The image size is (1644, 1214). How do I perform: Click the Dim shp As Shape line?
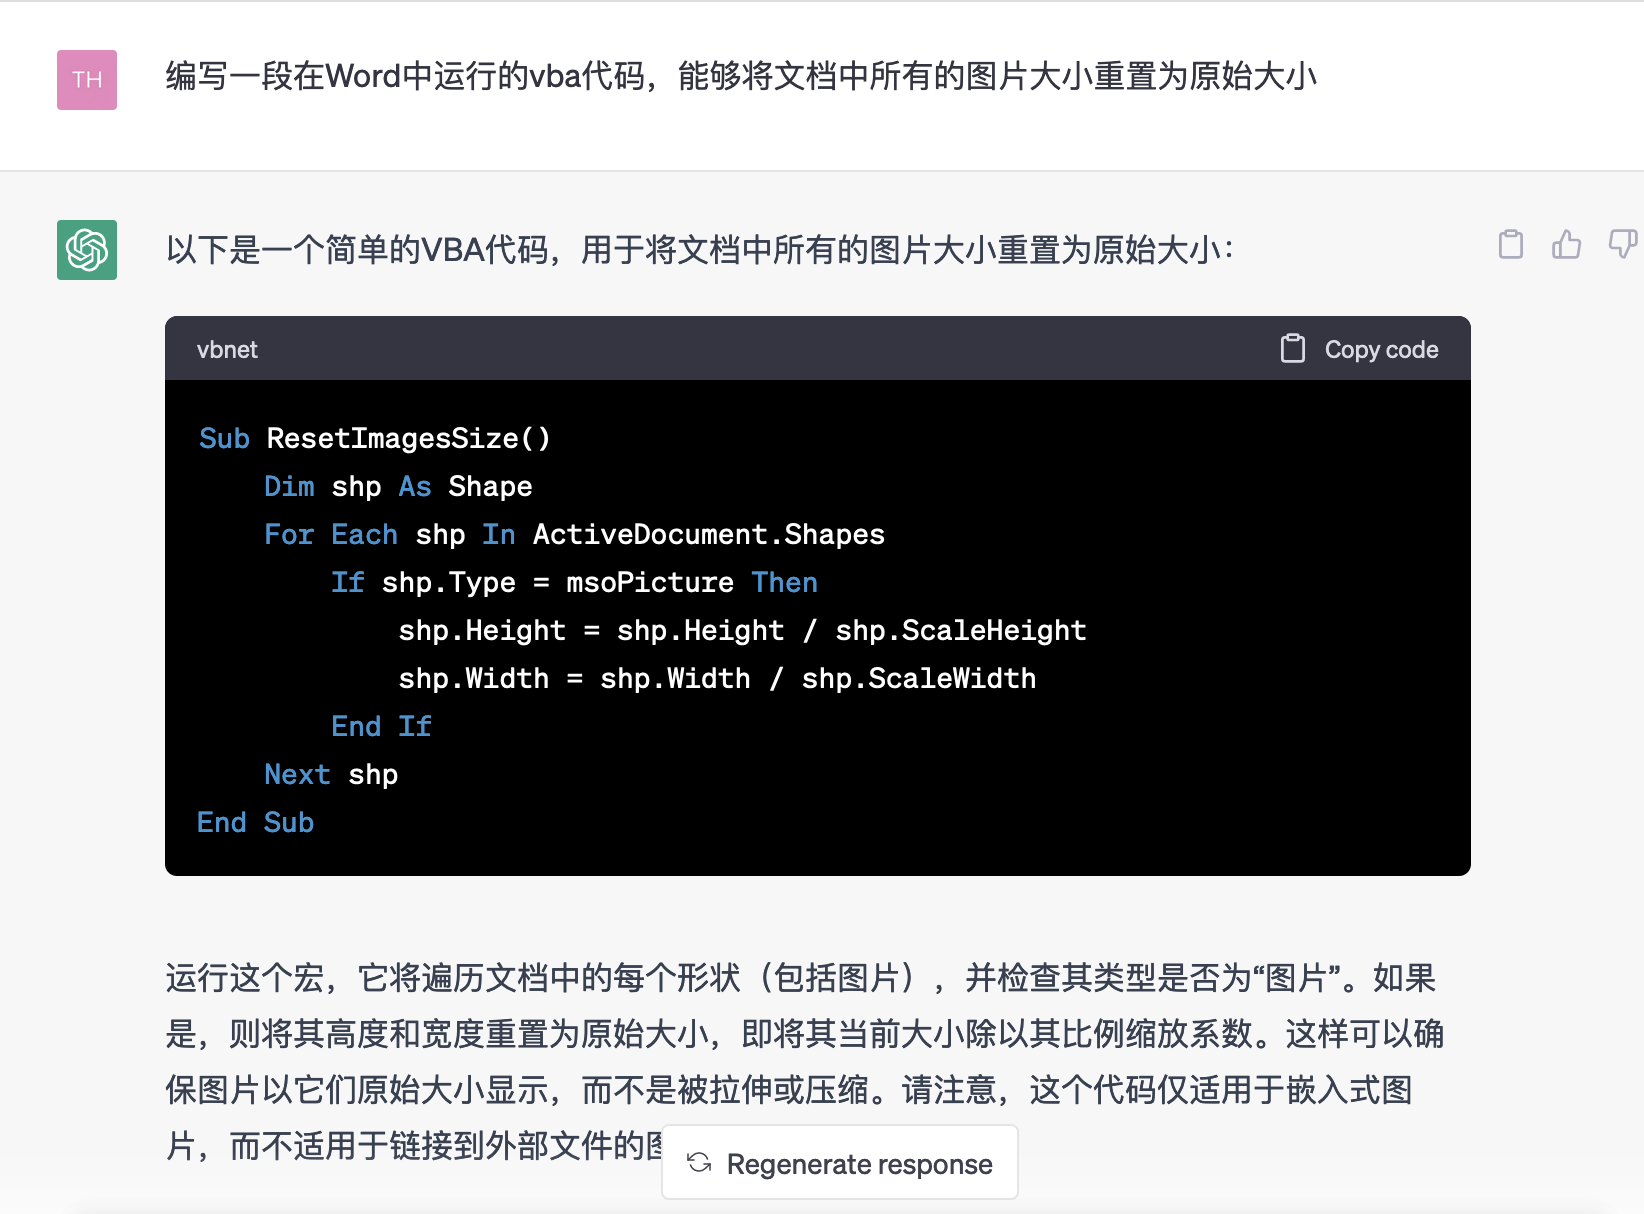(398, 487)
